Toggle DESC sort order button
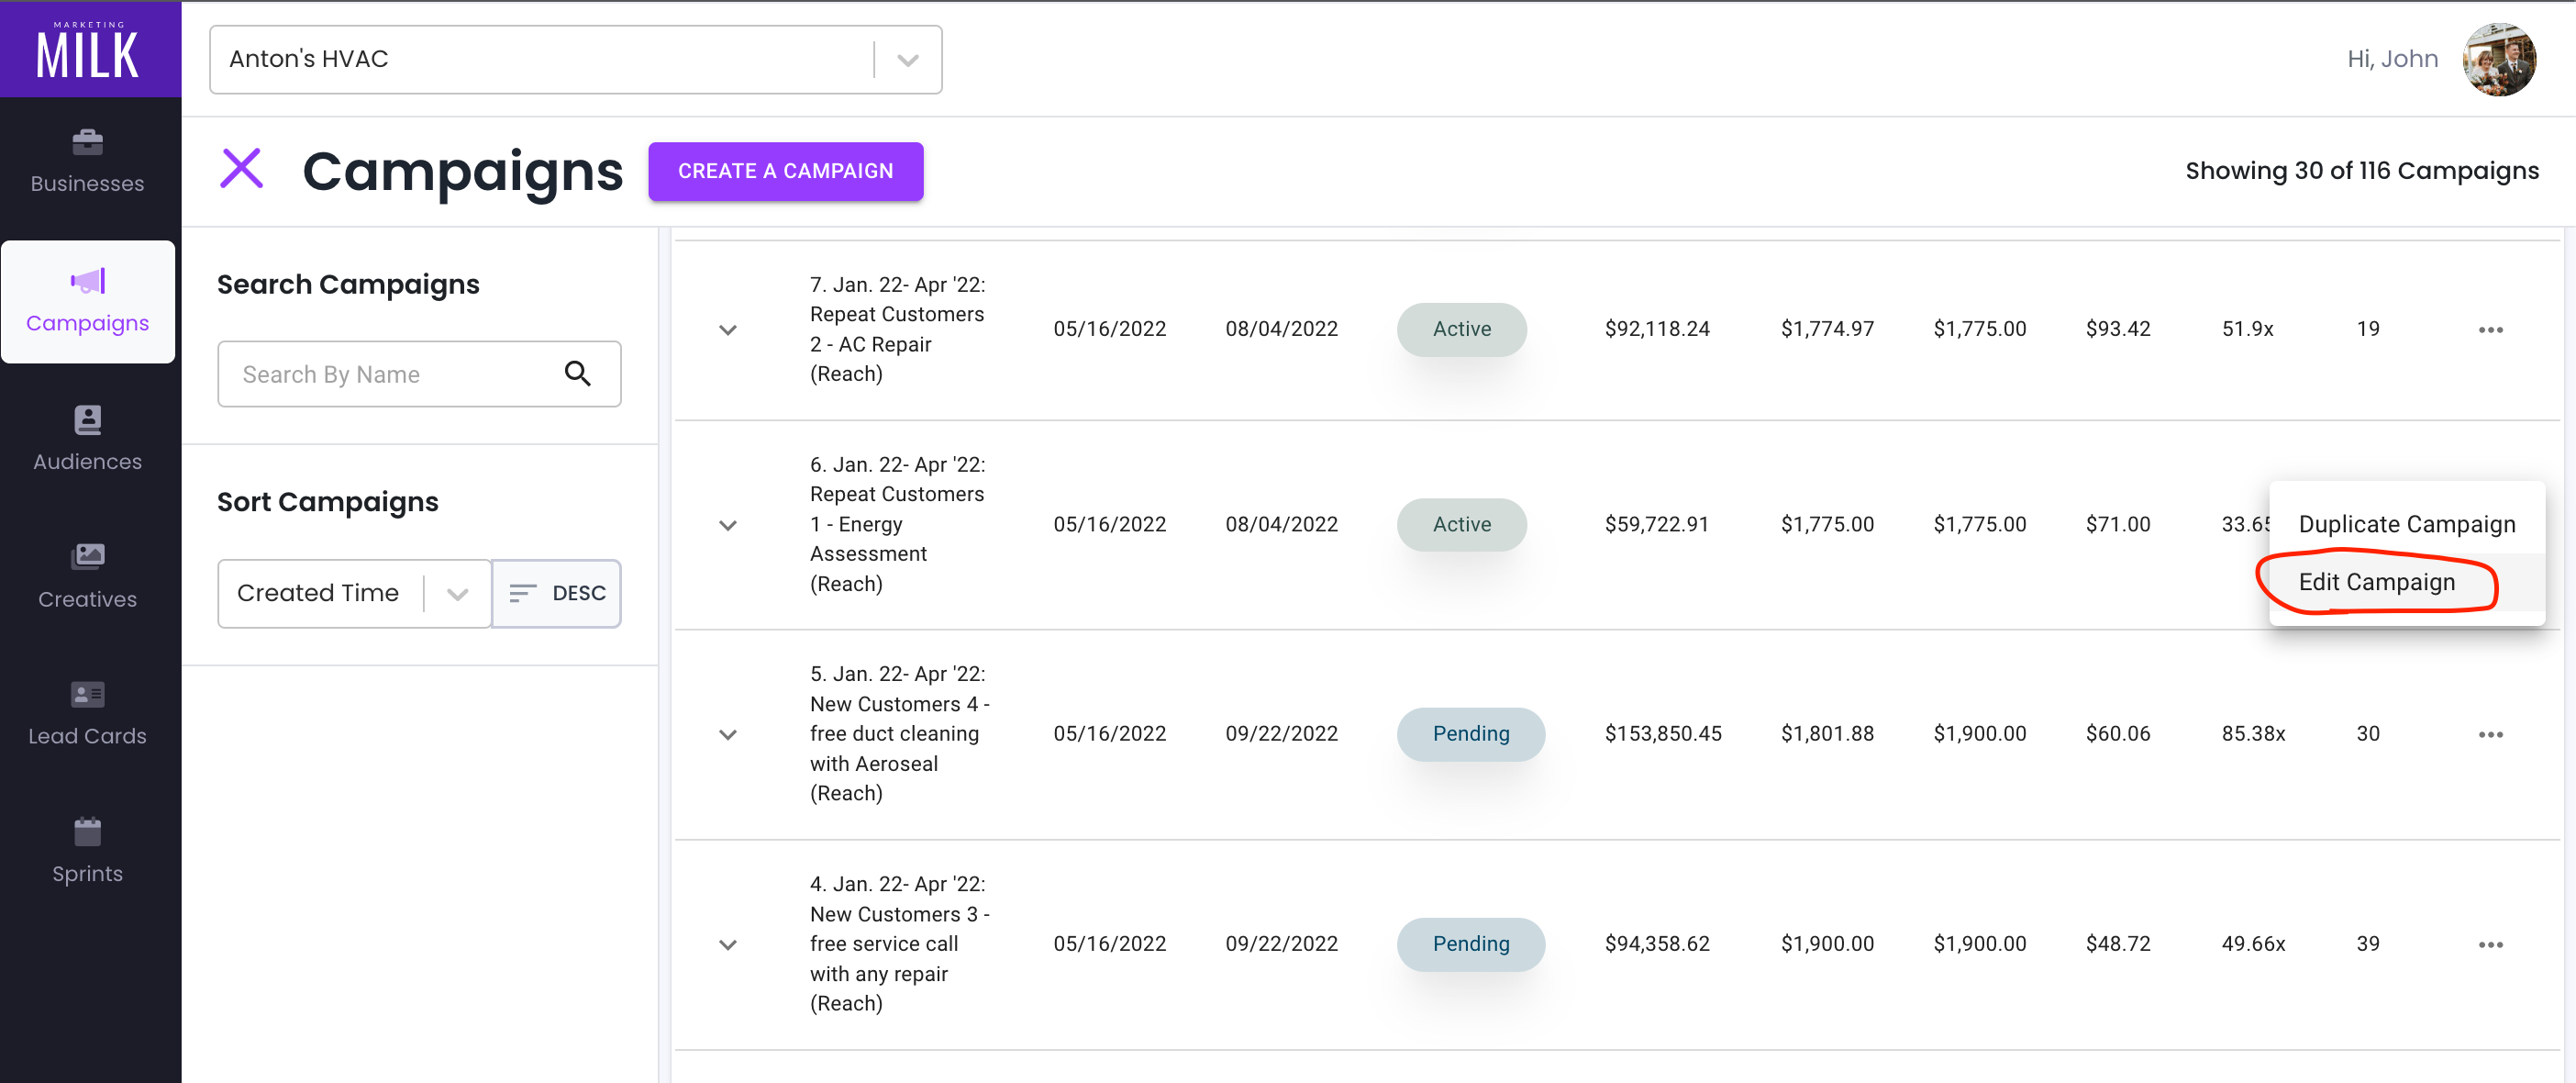This screenshot has height=1083, width=2576. [557, 593]
